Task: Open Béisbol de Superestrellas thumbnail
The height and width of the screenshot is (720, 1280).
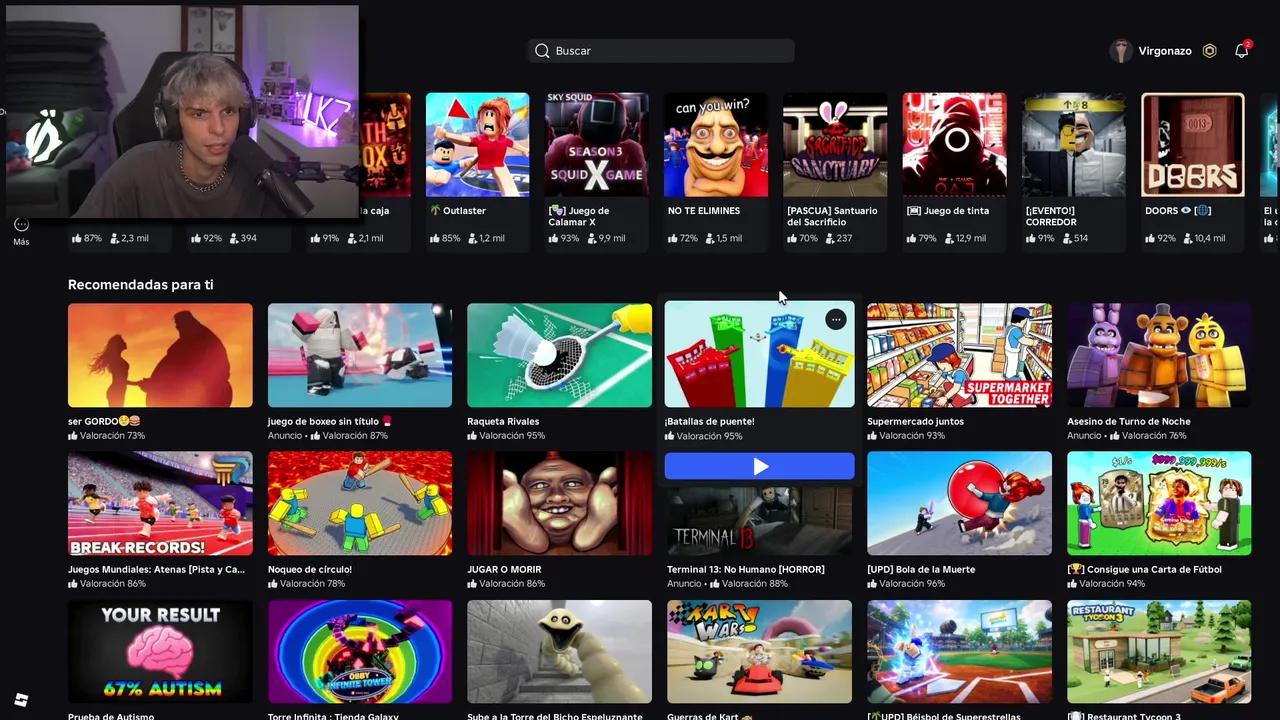Action: click(959, 652)
